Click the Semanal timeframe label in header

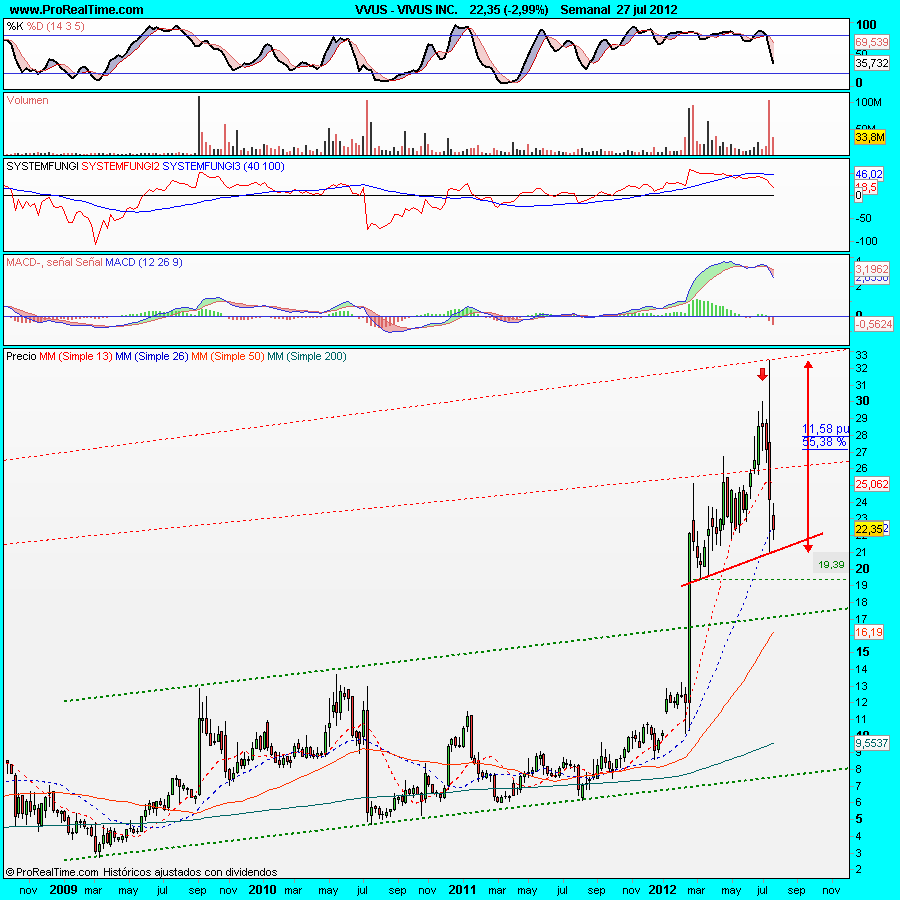pos(585,10)
